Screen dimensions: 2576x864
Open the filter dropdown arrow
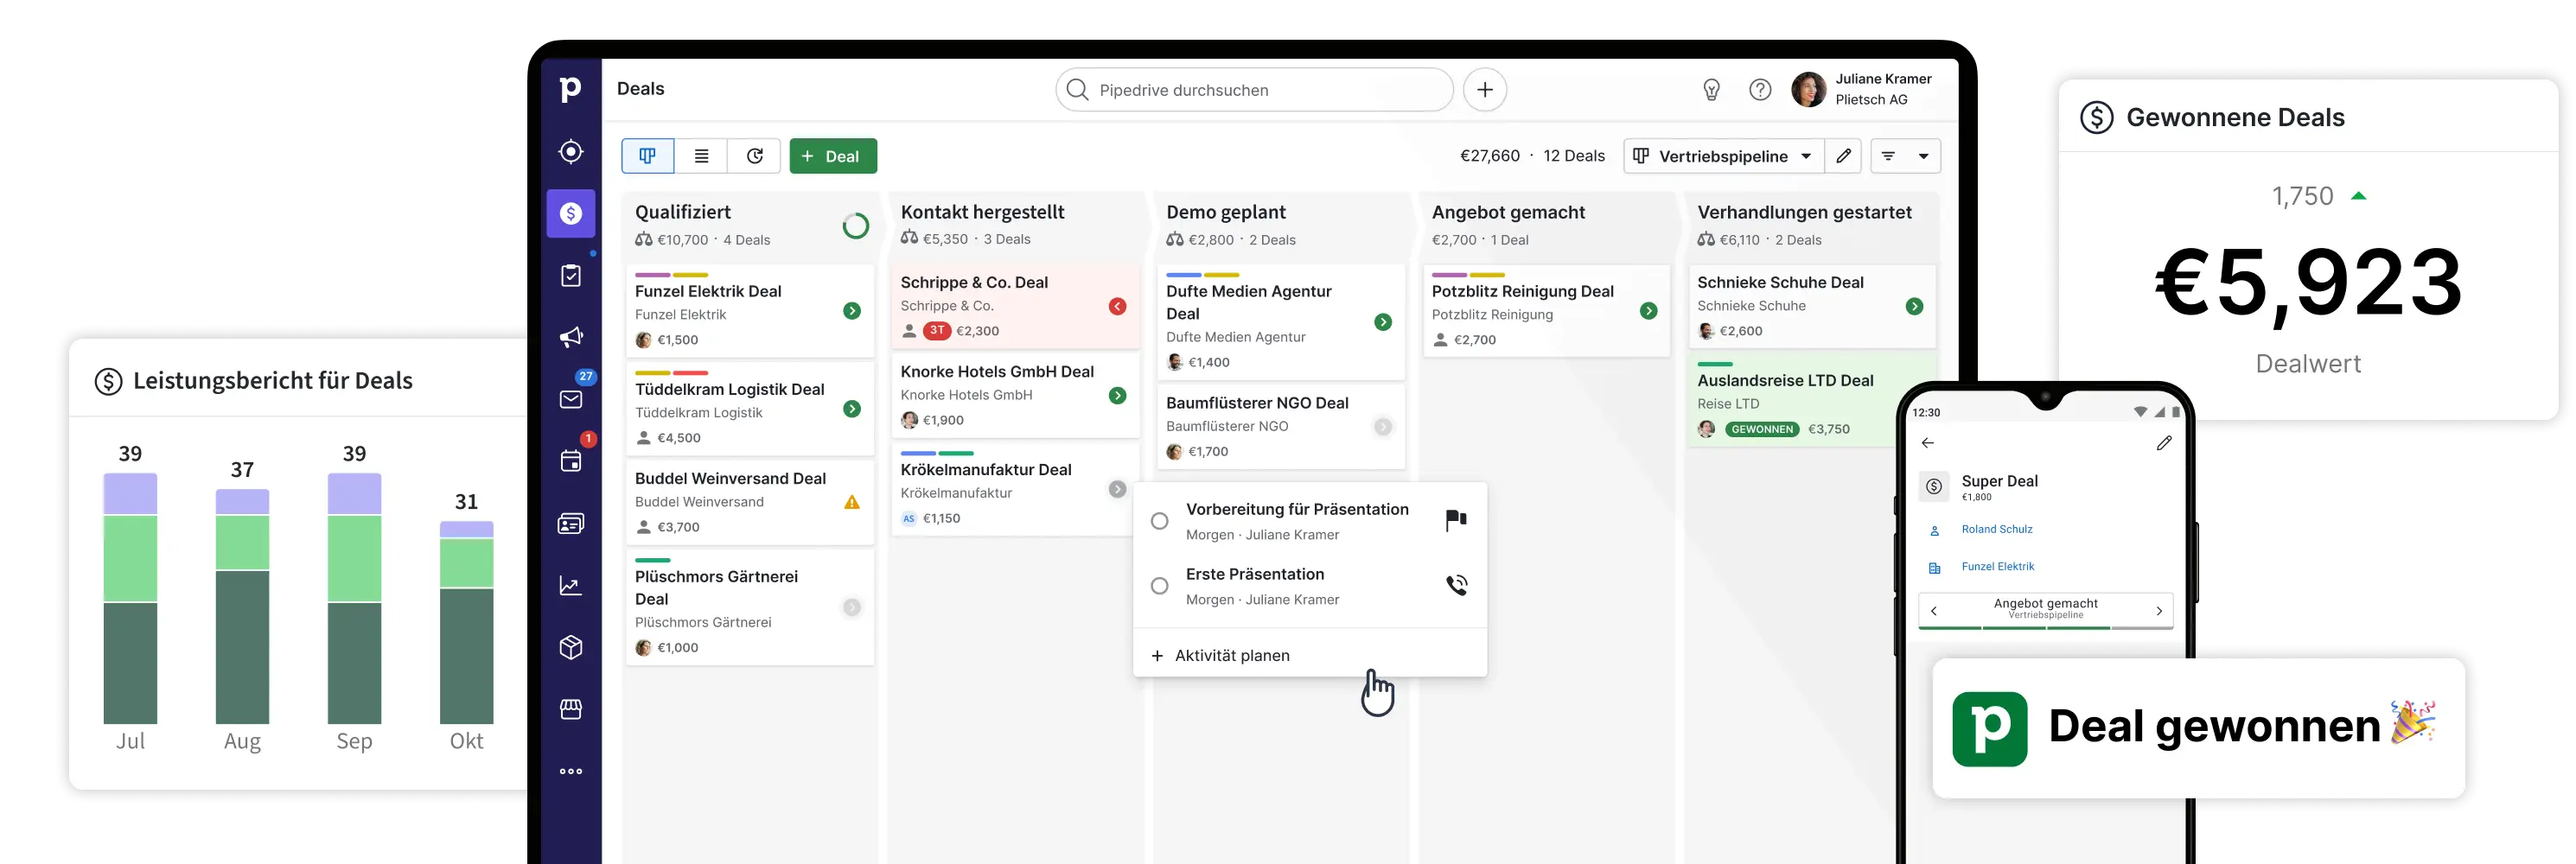1923,156
